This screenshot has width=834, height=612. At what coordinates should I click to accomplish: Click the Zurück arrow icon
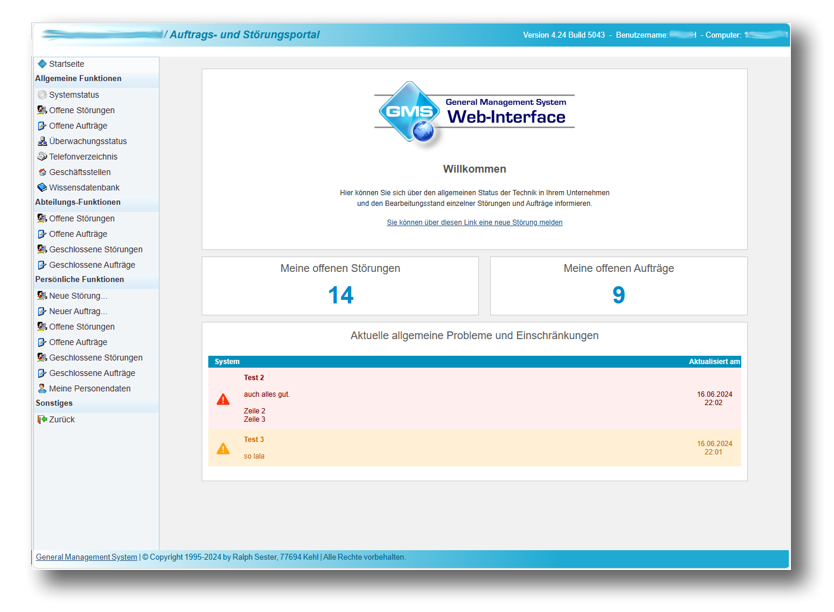click(42, 420)
